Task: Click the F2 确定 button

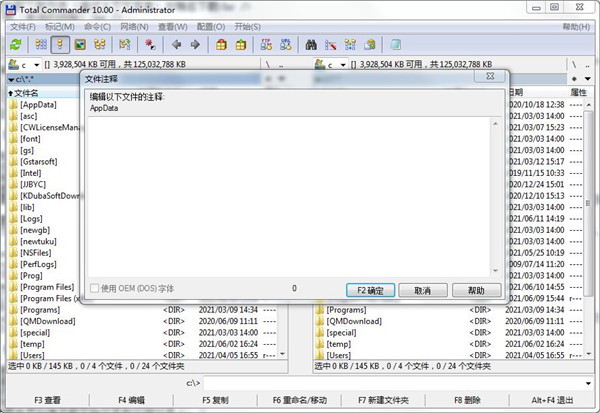Action: pyautogui.click(x=369, y=290)
